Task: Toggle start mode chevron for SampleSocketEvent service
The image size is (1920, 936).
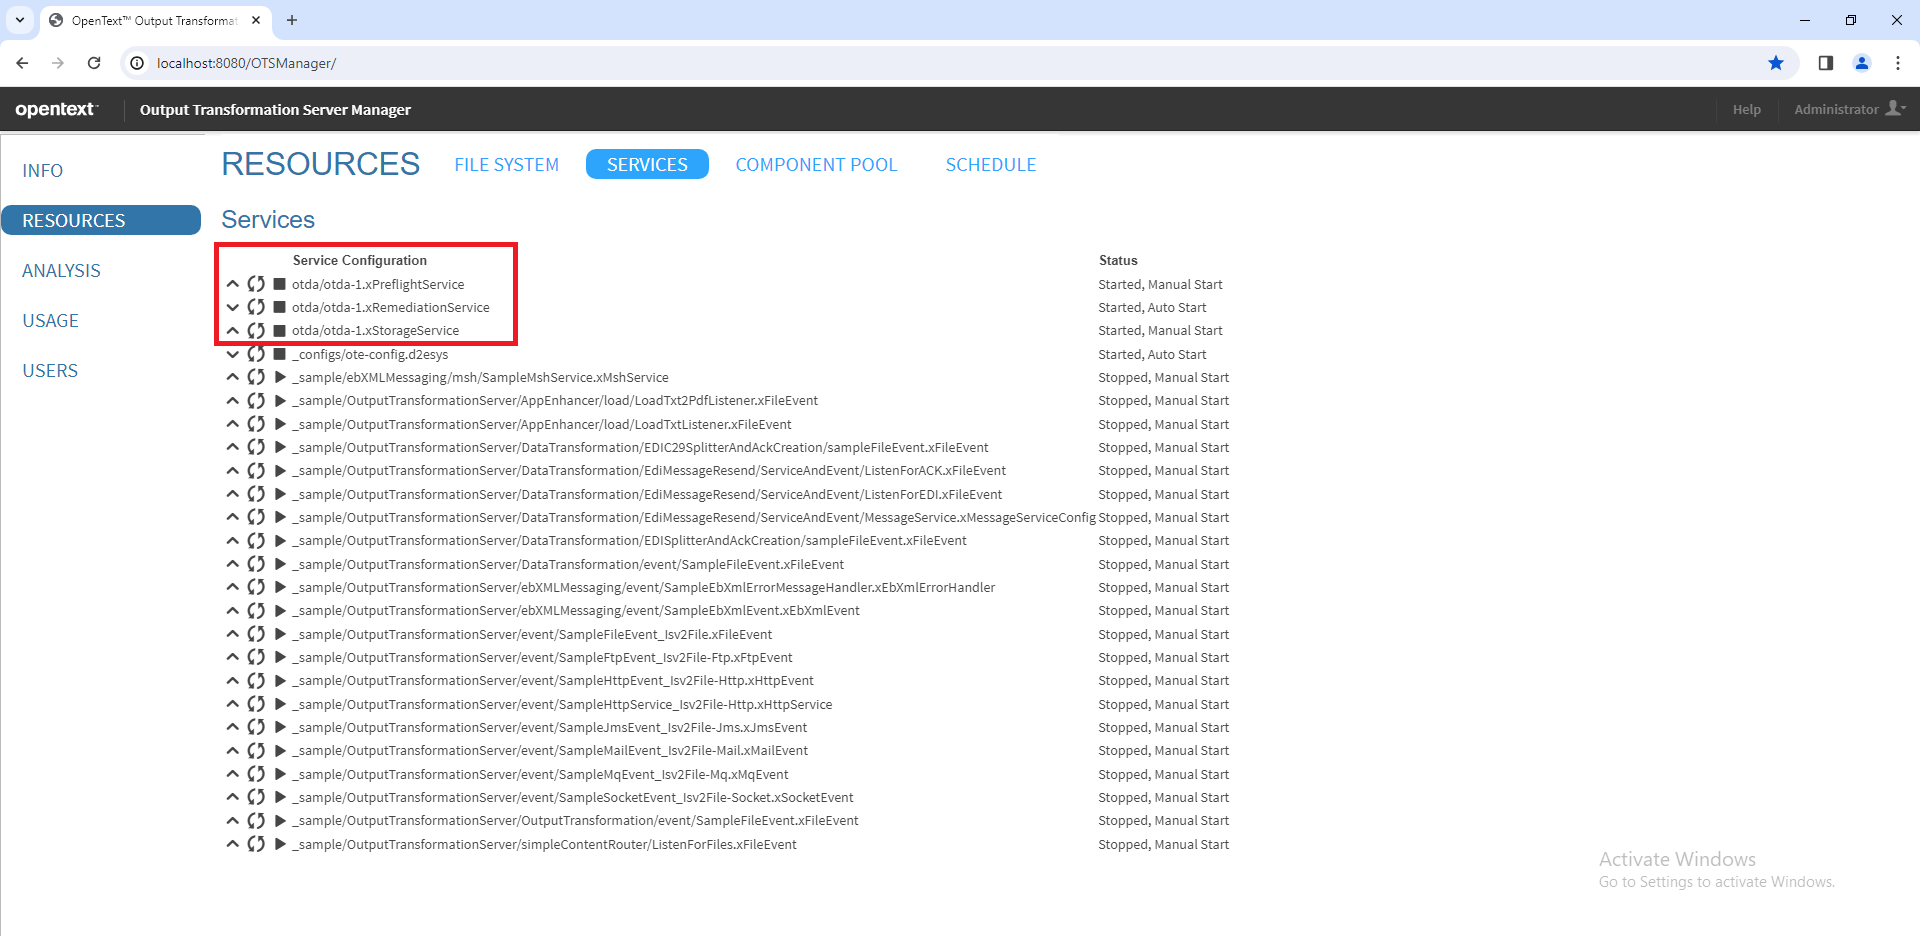Action: click(232, 798)
